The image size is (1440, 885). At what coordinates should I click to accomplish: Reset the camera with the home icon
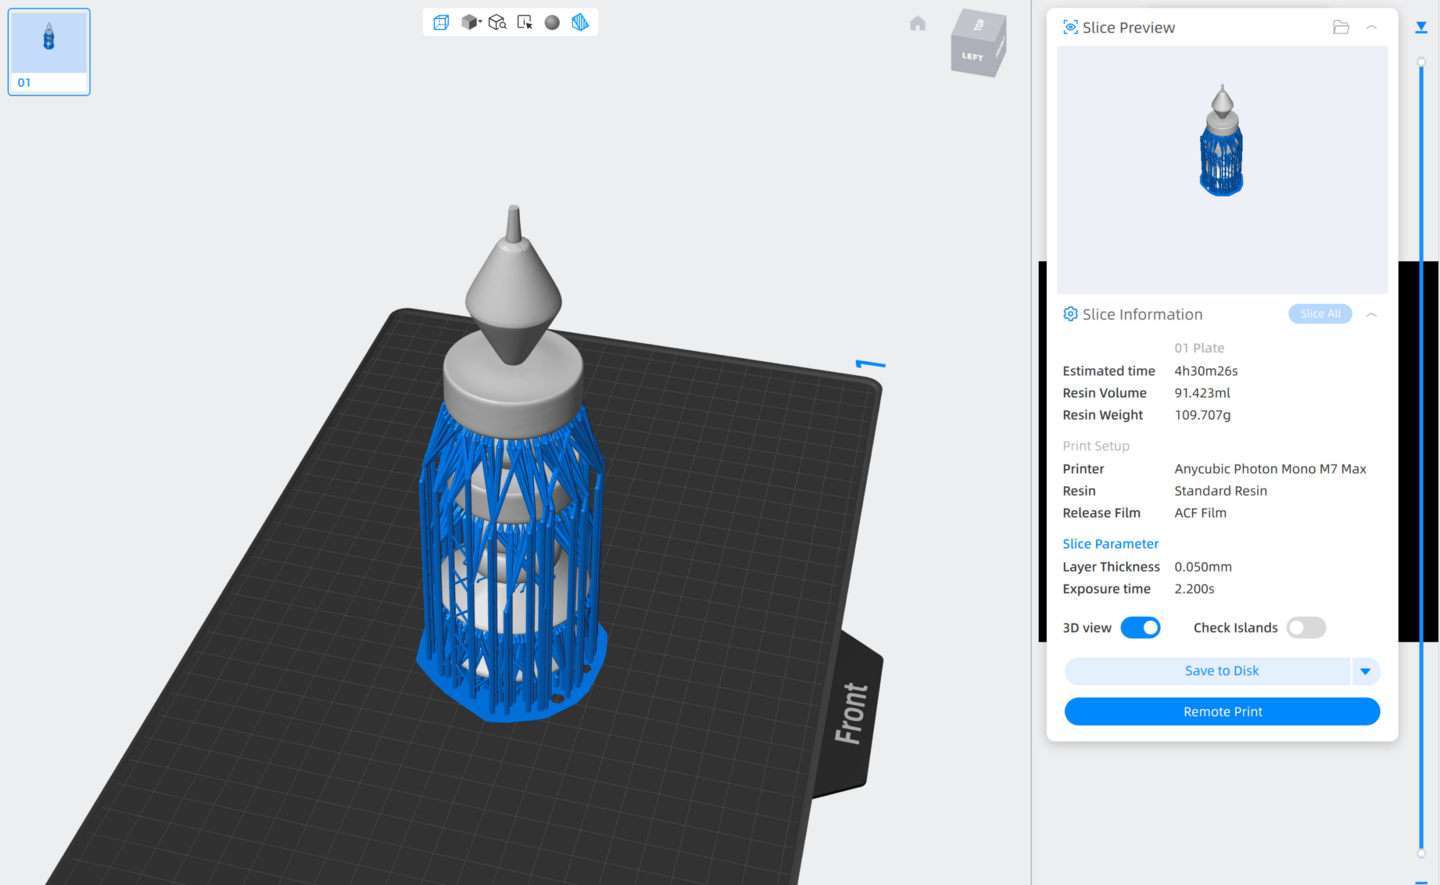tap(918, 23)
